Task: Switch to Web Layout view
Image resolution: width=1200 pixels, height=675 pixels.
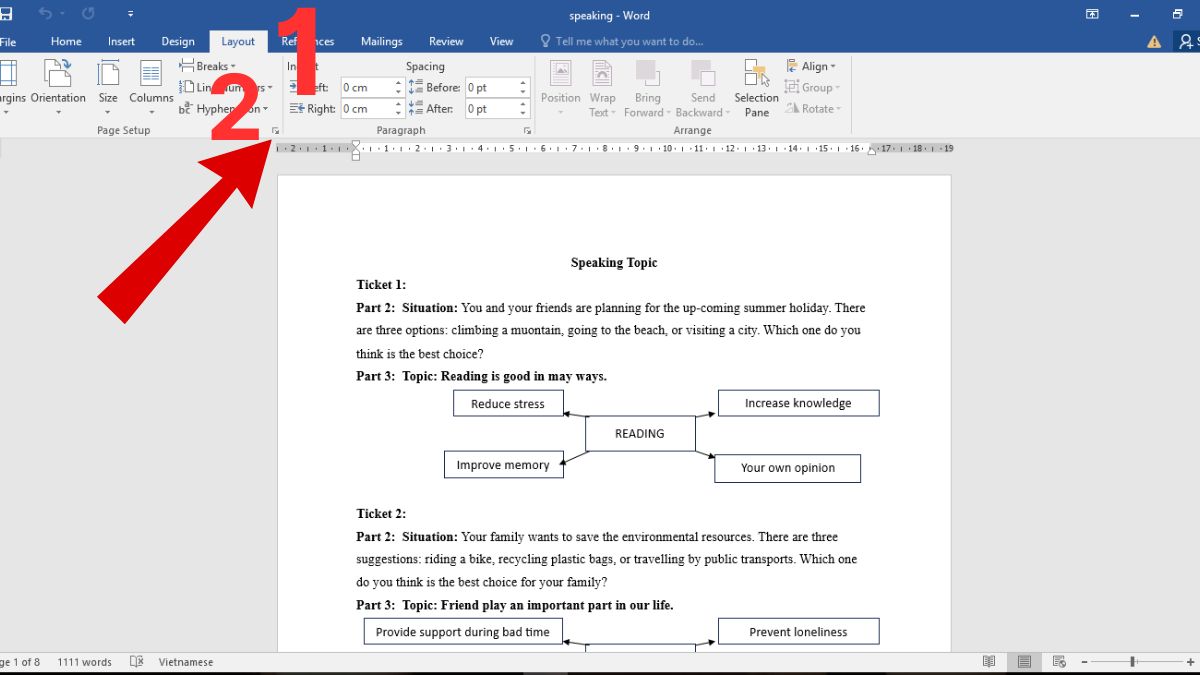Action: pos(1059,662)
